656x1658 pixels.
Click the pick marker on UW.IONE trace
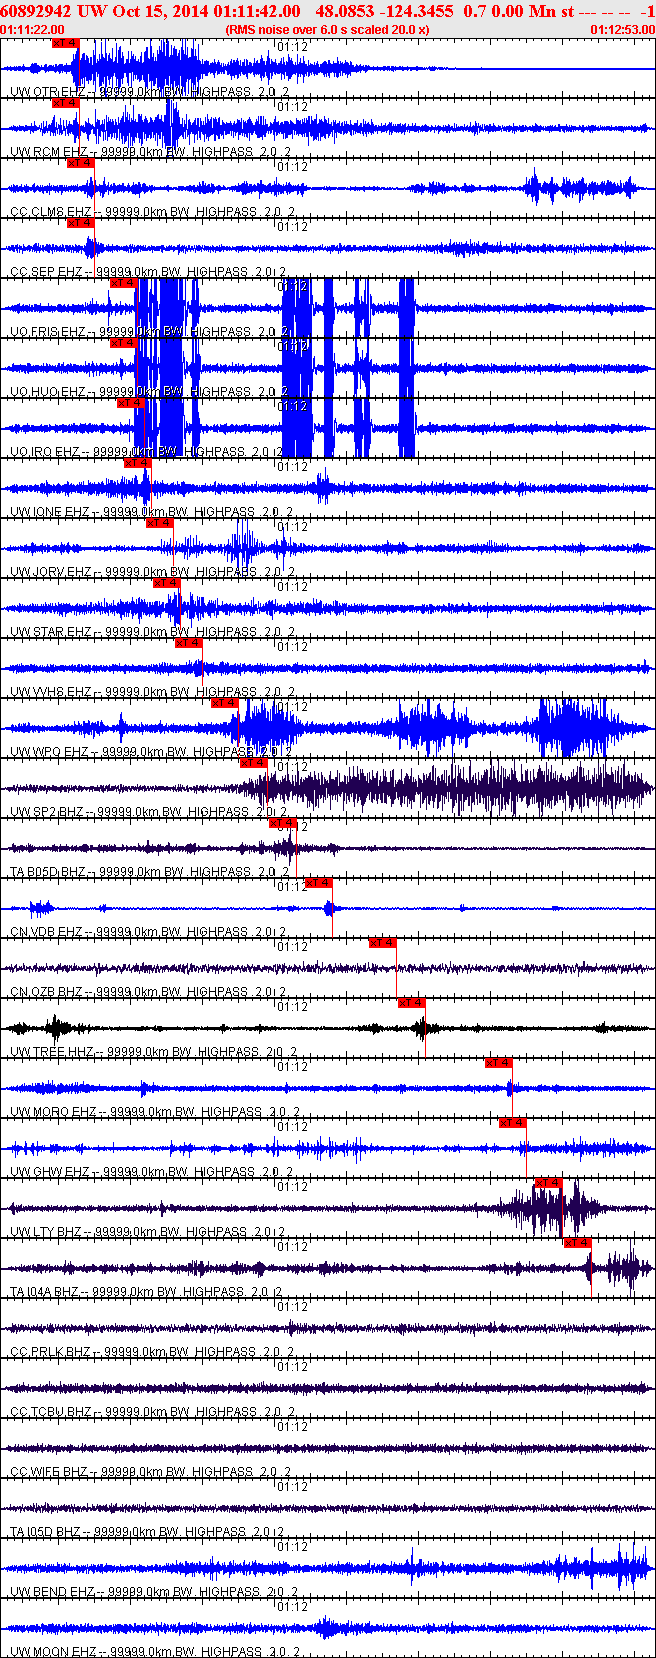click(x=138, y=463)
